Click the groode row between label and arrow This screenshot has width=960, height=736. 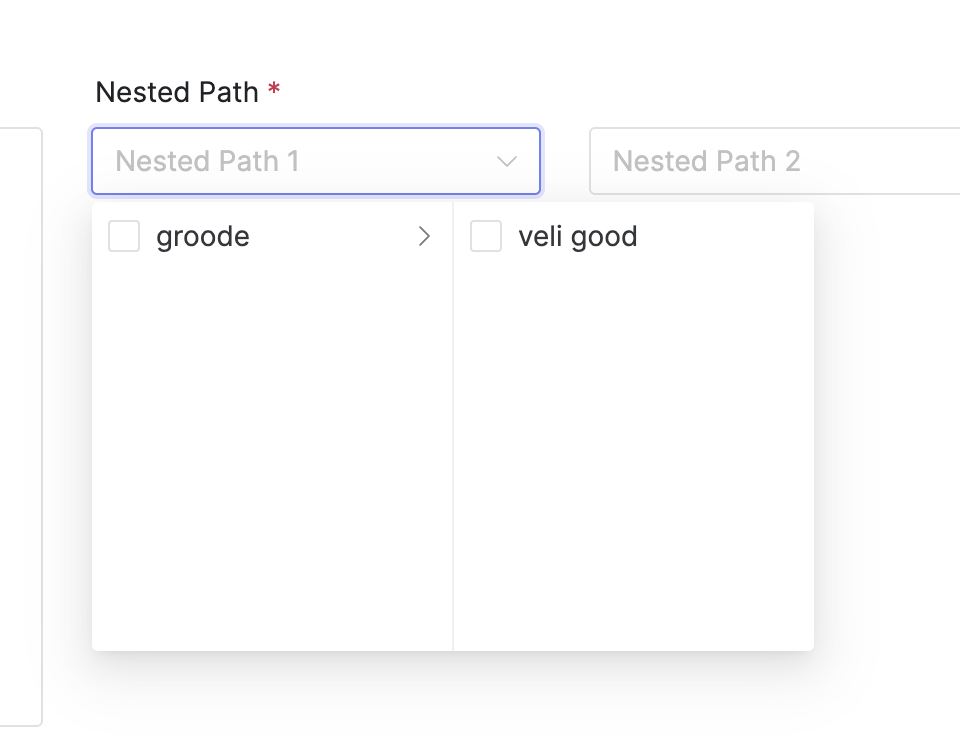[x=330, y=237]
